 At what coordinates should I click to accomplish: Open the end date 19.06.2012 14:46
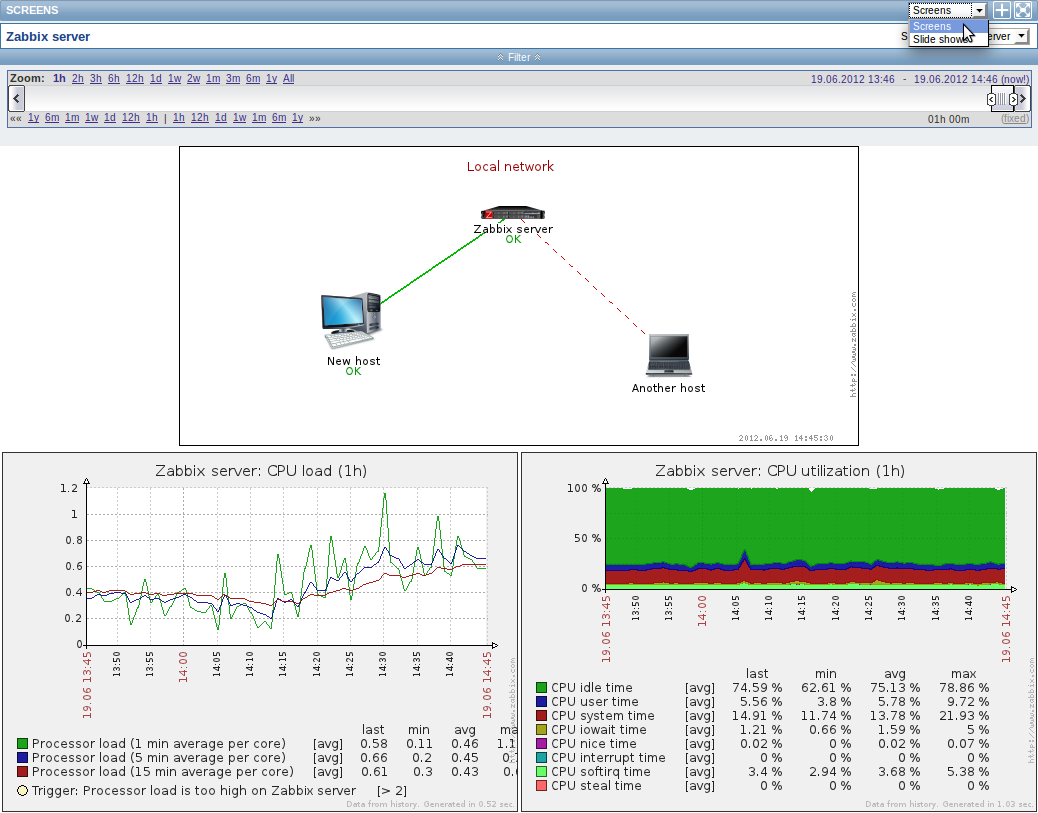[x=955, y=79]
